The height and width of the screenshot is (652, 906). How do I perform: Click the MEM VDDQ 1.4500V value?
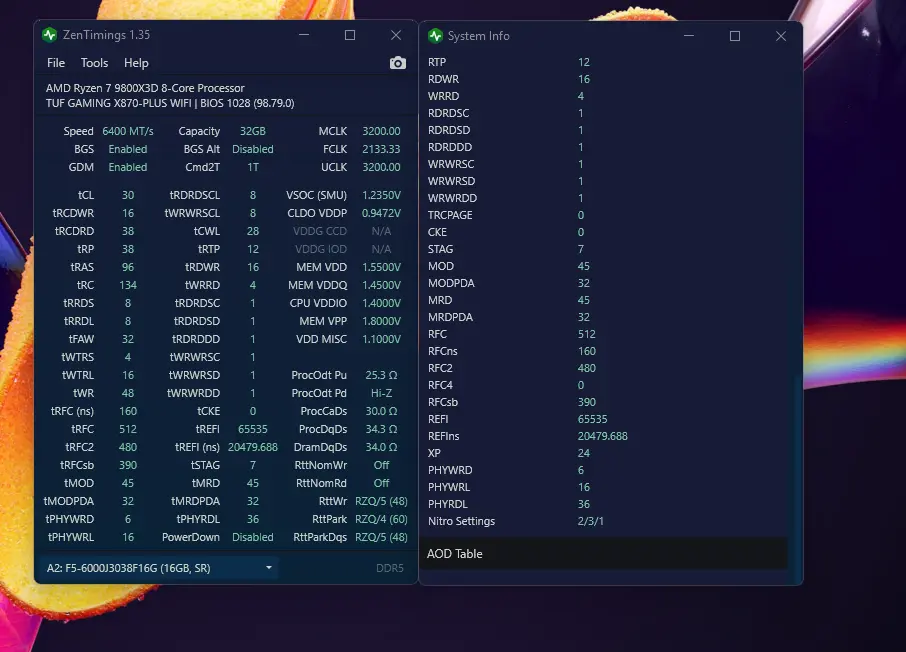pyautogui.click(x=381, y=285)
